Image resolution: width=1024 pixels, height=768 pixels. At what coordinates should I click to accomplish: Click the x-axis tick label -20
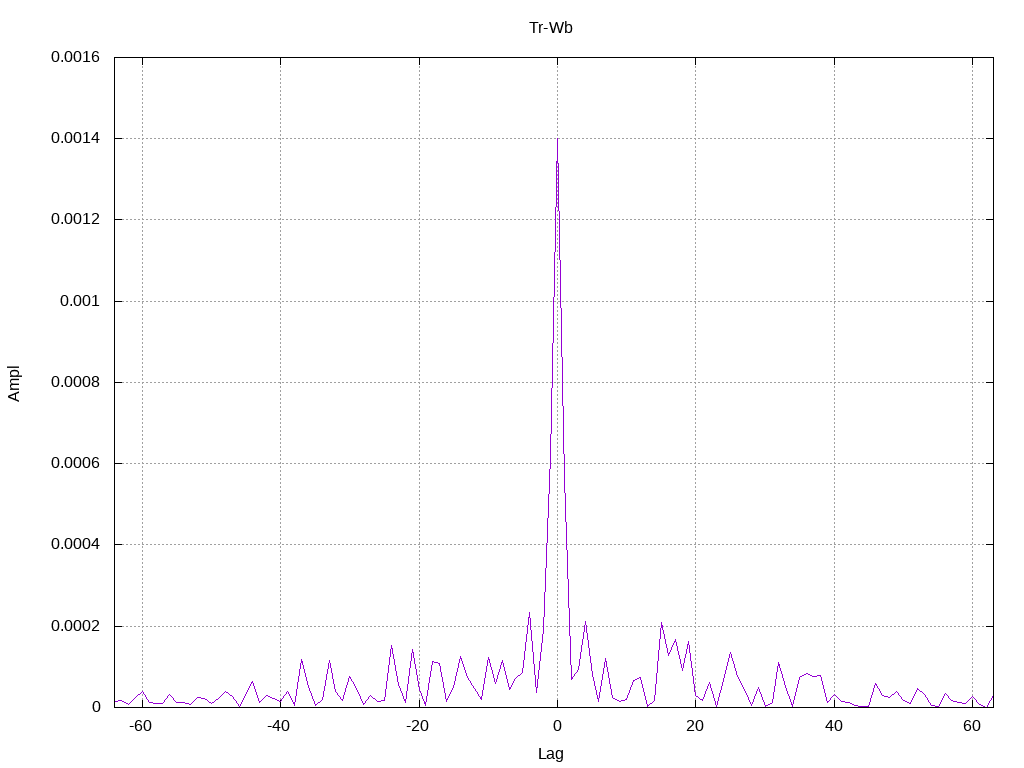pyautogui.click(x=417, y=726)
